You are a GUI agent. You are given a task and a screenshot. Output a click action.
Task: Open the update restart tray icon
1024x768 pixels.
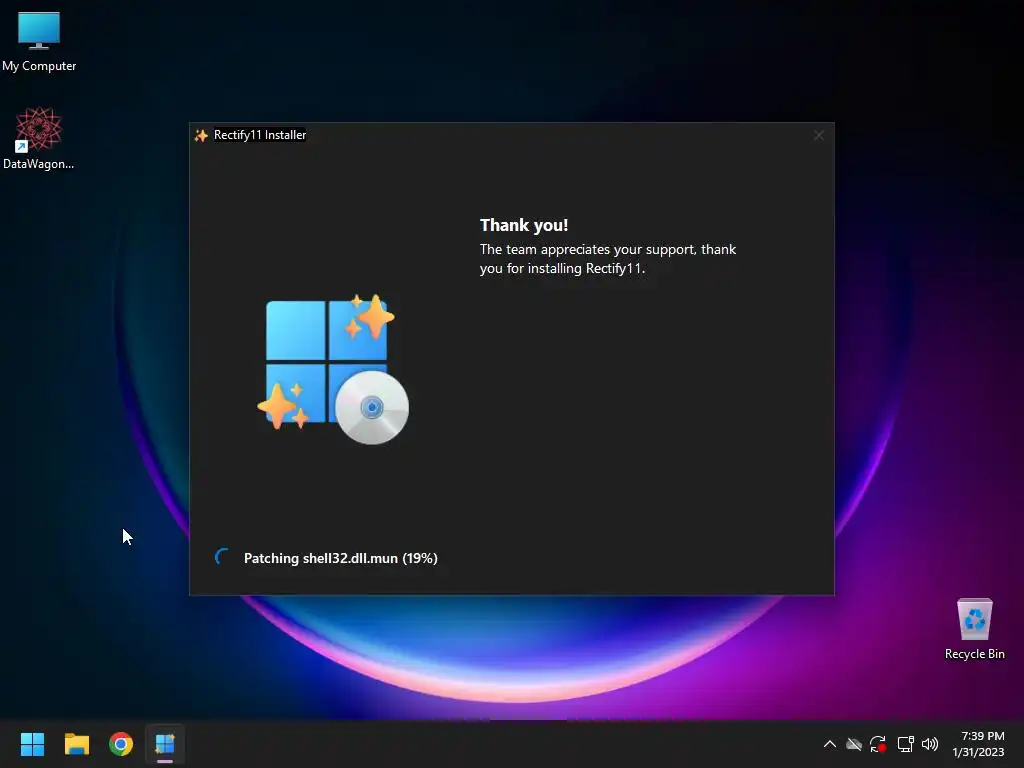coord(878,744)
